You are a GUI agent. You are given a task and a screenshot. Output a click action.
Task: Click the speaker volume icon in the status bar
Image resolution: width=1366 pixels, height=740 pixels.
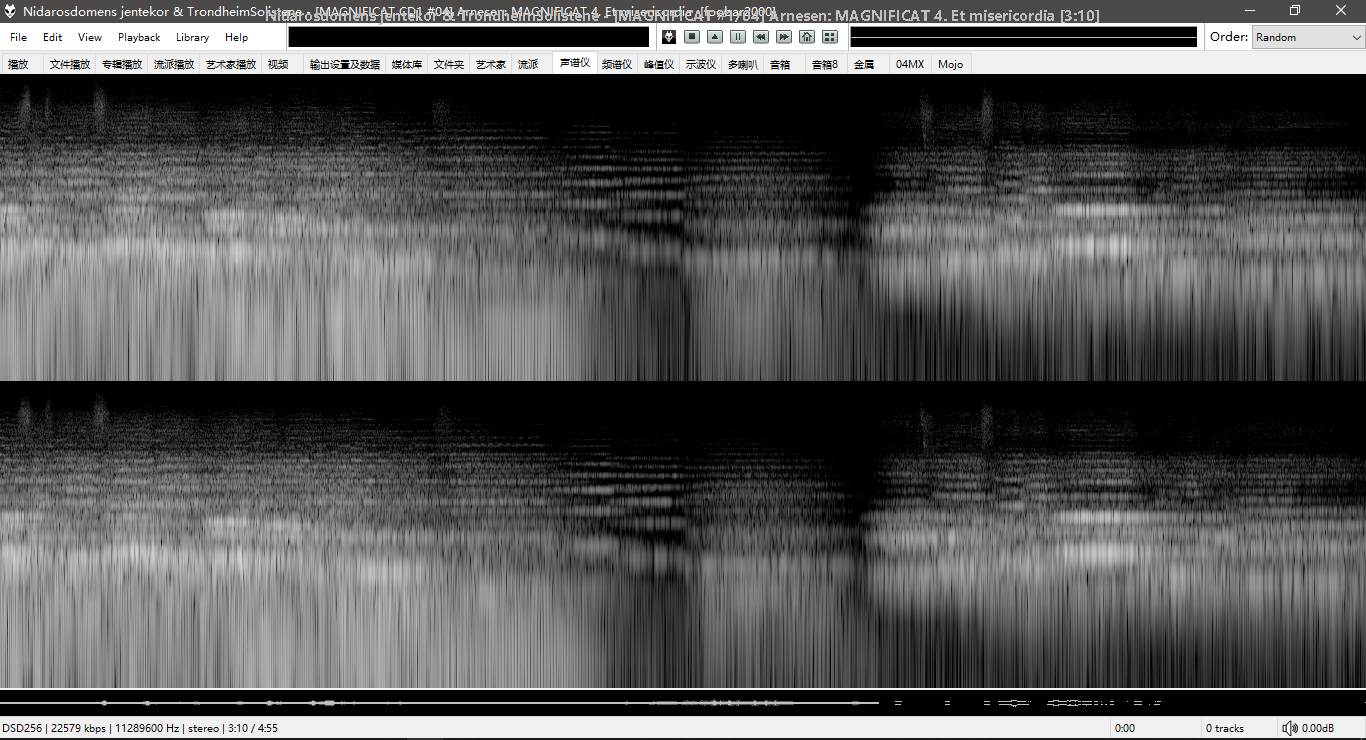tap(1290, 728)
